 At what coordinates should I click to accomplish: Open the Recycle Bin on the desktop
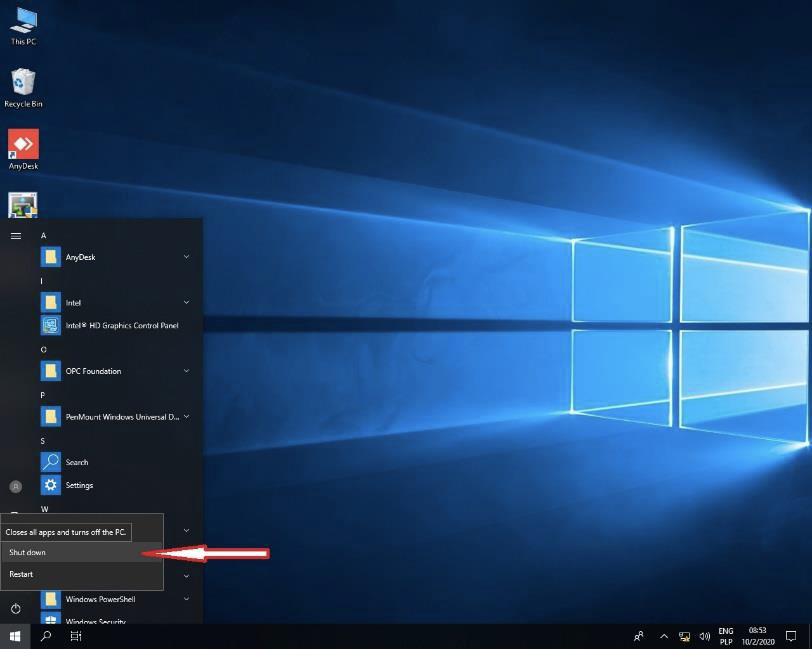(23, 87)
